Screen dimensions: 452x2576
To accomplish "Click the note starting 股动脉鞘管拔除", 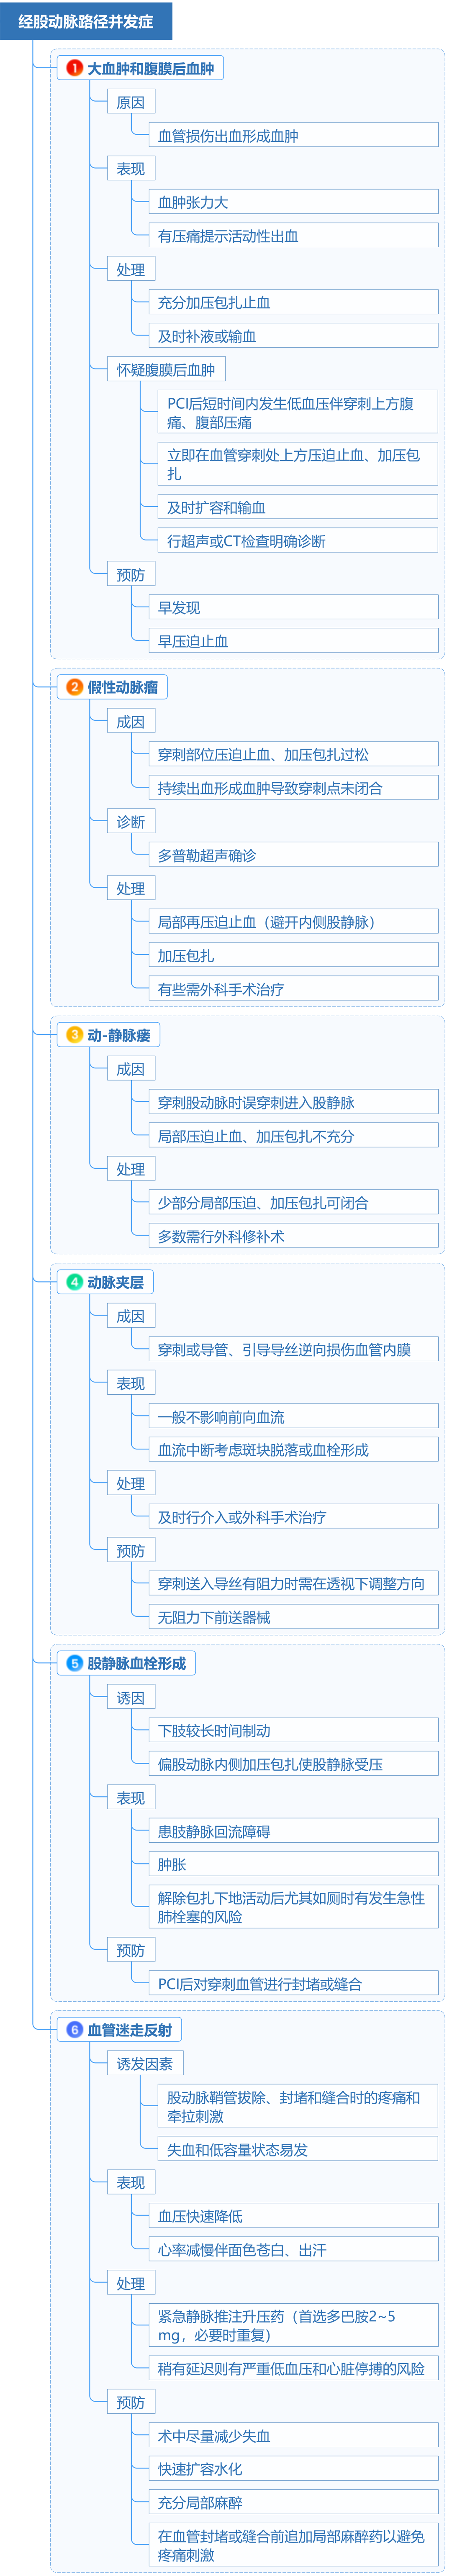I will point(298,2106).
